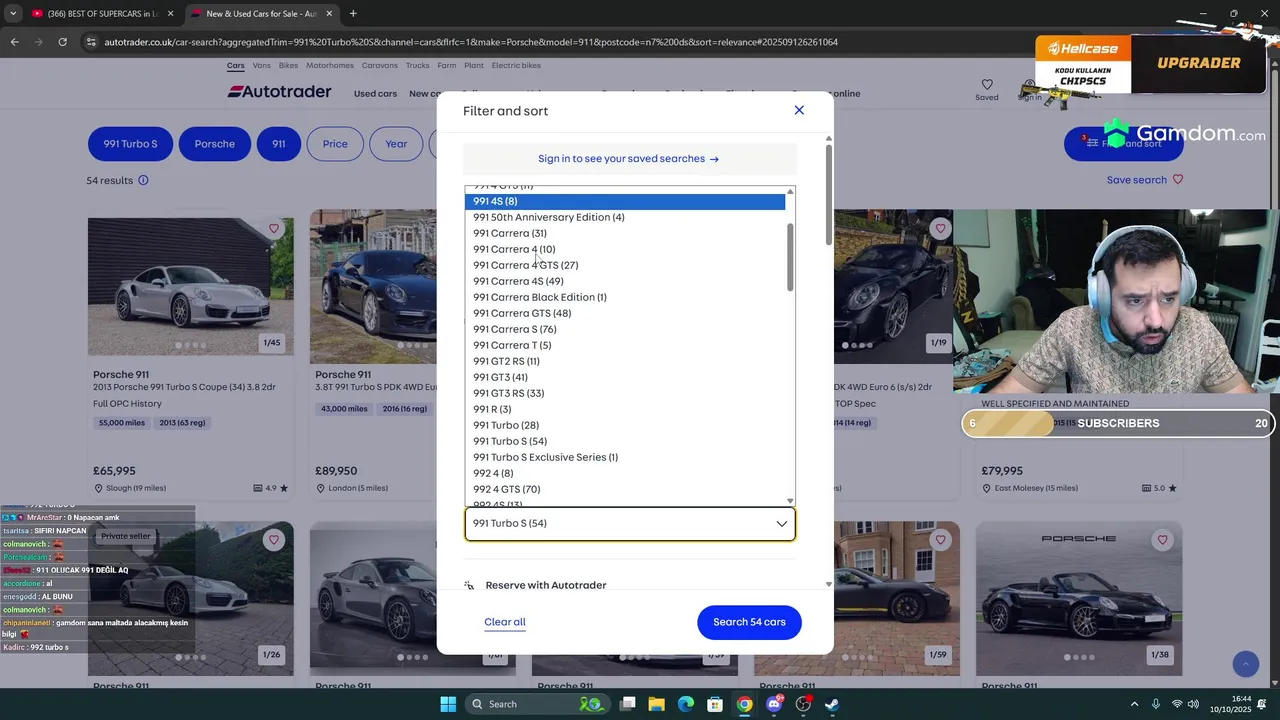Open the silver 2013 Porsche 911 thumbnail
This screenshot has width=1280, height=720.
pyautogui.click(x=190, y=286)
